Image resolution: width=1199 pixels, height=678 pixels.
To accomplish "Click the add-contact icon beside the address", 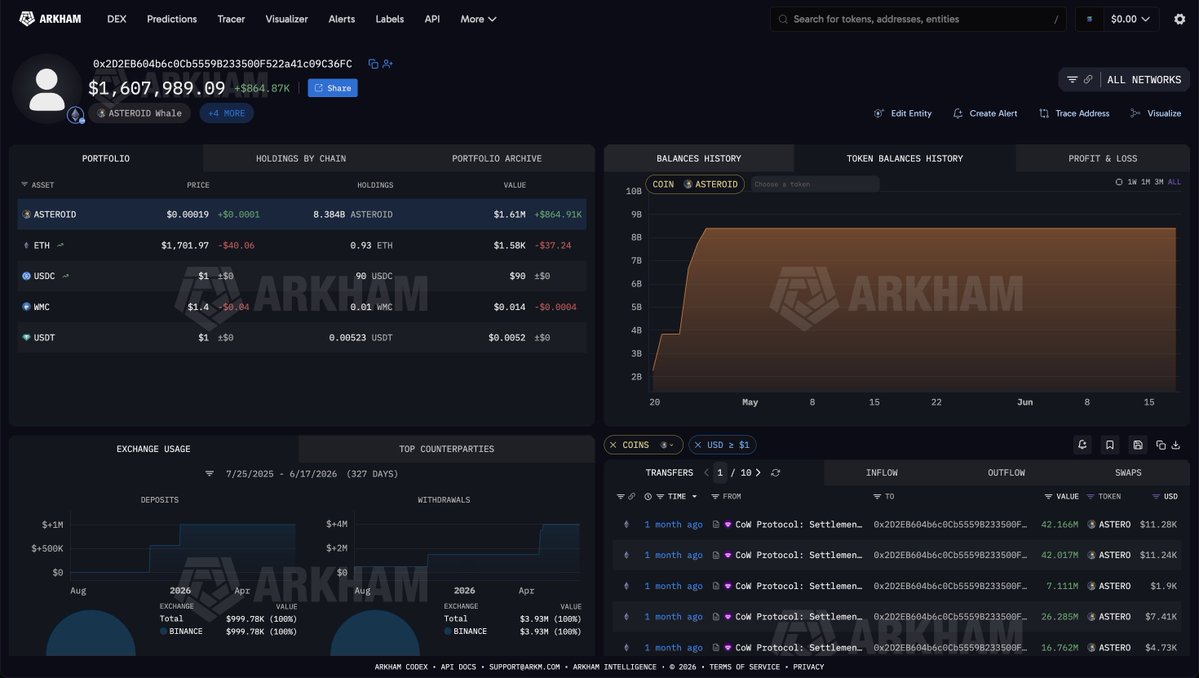I will point(388,64).
